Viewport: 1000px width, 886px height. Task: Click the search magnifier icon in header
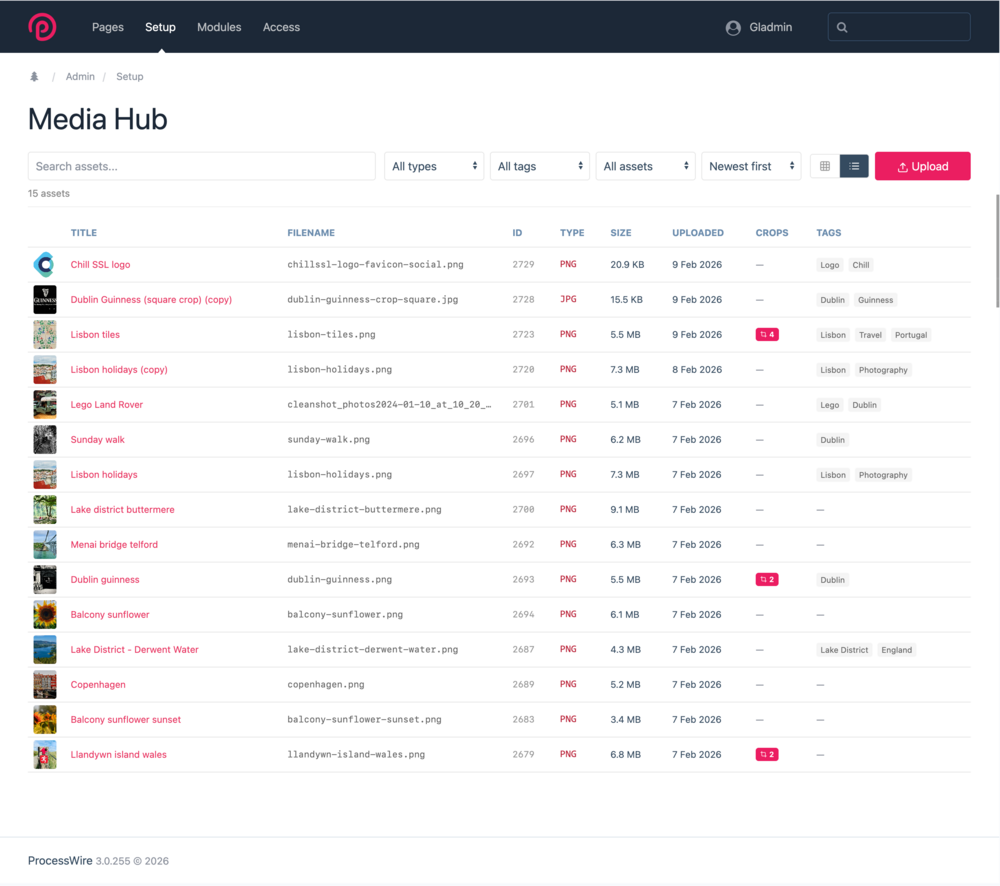pyautogui.click(x=842, y=28)
